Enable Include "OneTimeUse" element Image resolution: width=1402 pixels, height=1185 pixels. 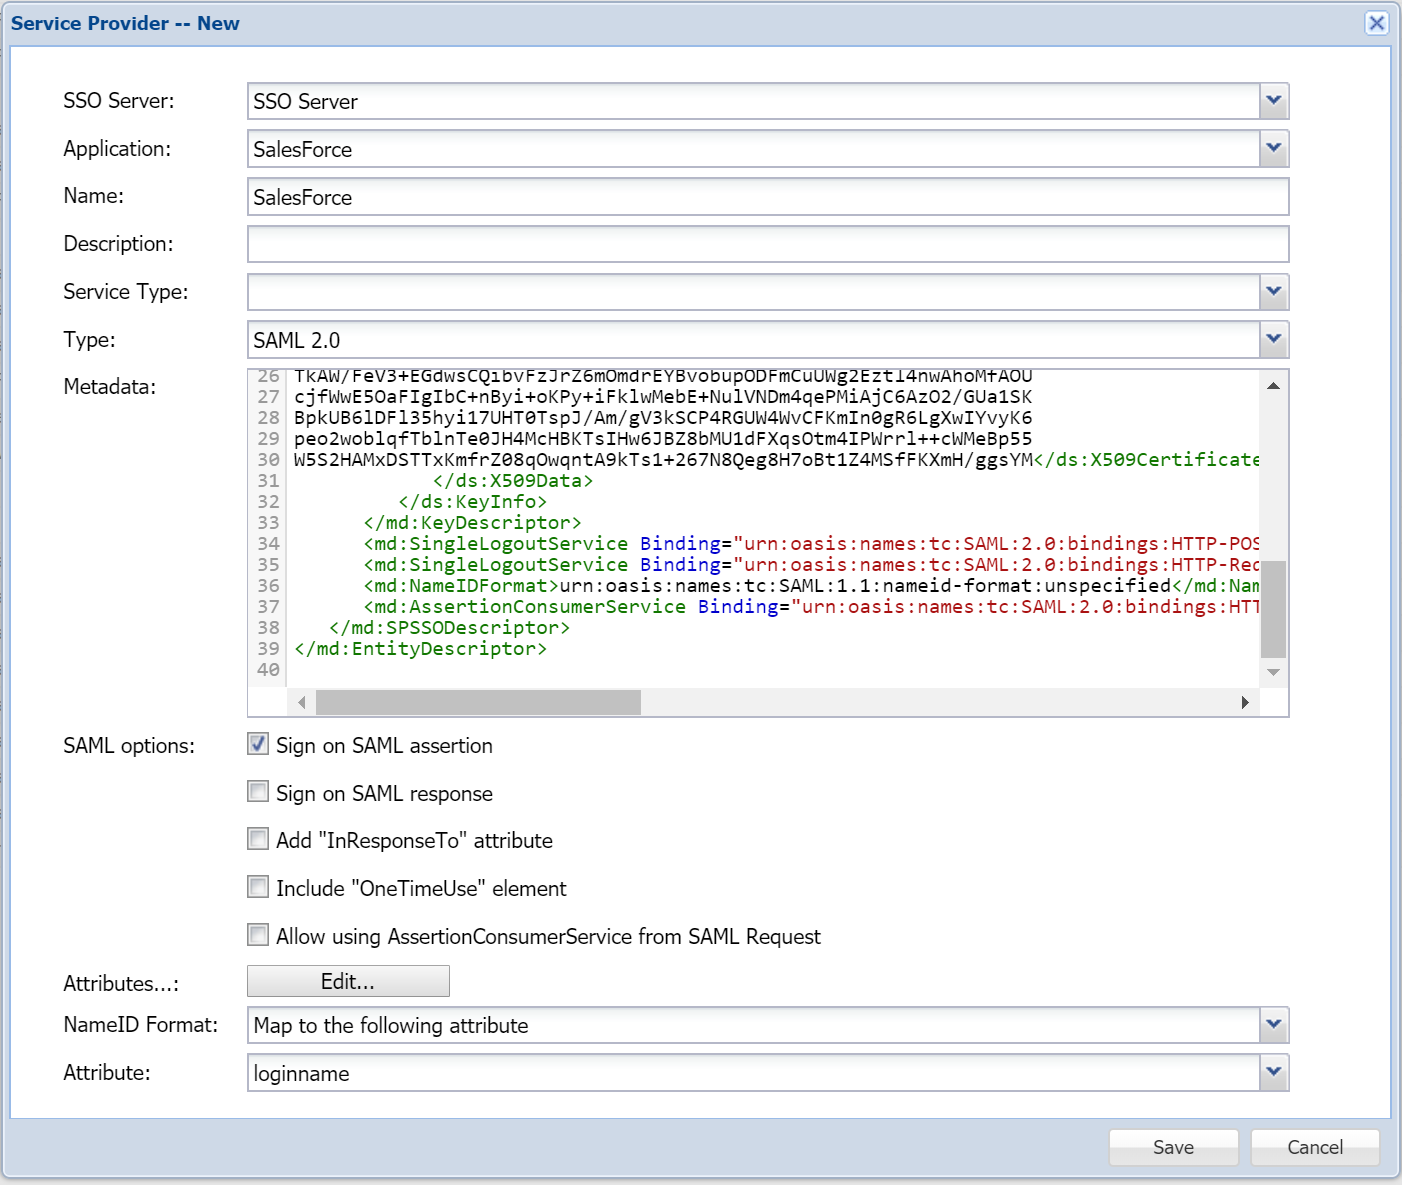tap(258, 887)
